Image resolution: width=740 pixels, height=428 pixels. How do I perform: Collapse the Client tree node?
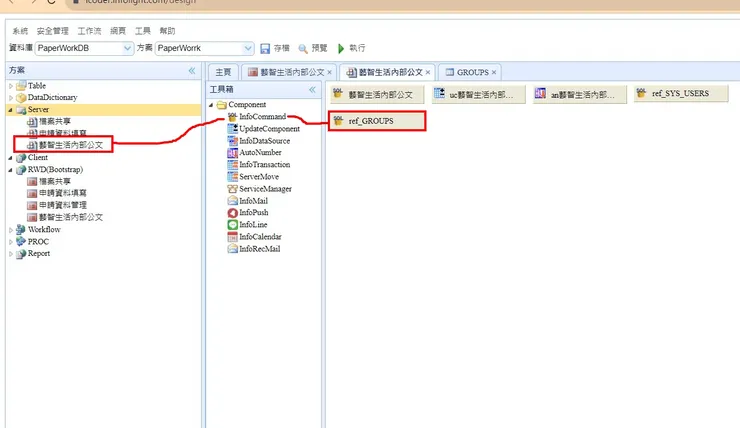point(10,158)
